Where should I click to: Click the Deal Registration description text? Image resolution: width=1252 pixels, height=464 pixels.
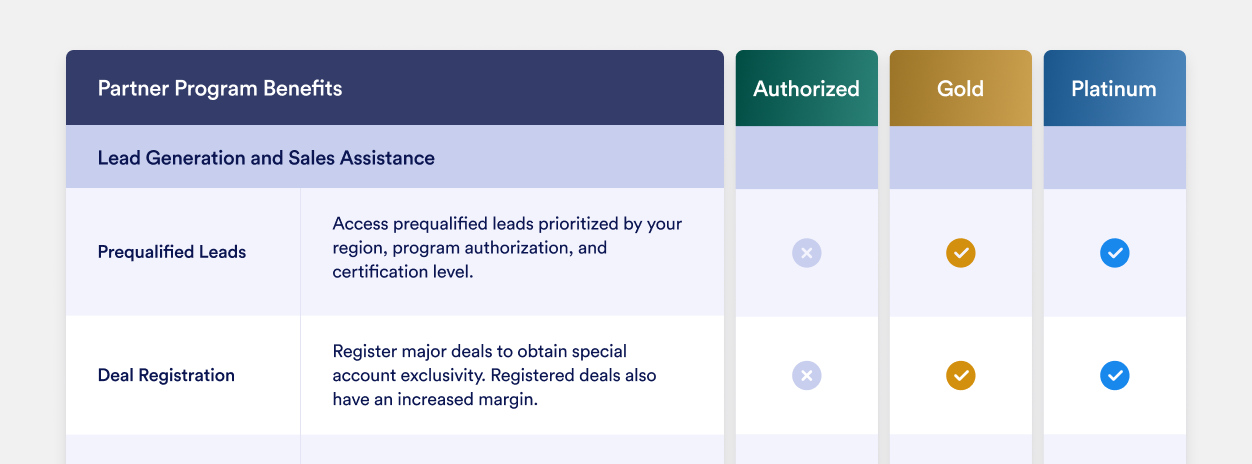(495, 375)
